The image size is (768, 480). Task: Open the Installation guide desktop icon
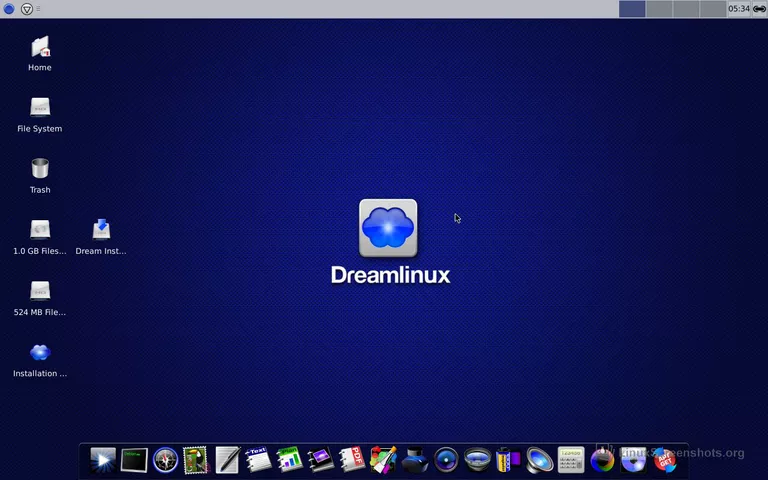pos(40,352)
